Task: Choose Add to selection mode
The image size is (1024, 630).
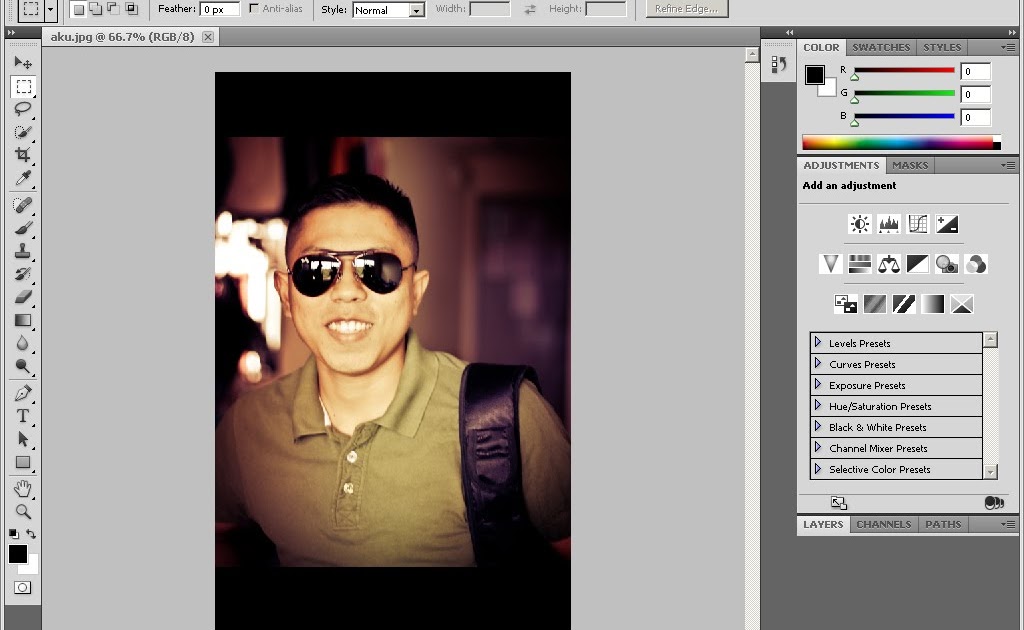Action: coord(96,9)
